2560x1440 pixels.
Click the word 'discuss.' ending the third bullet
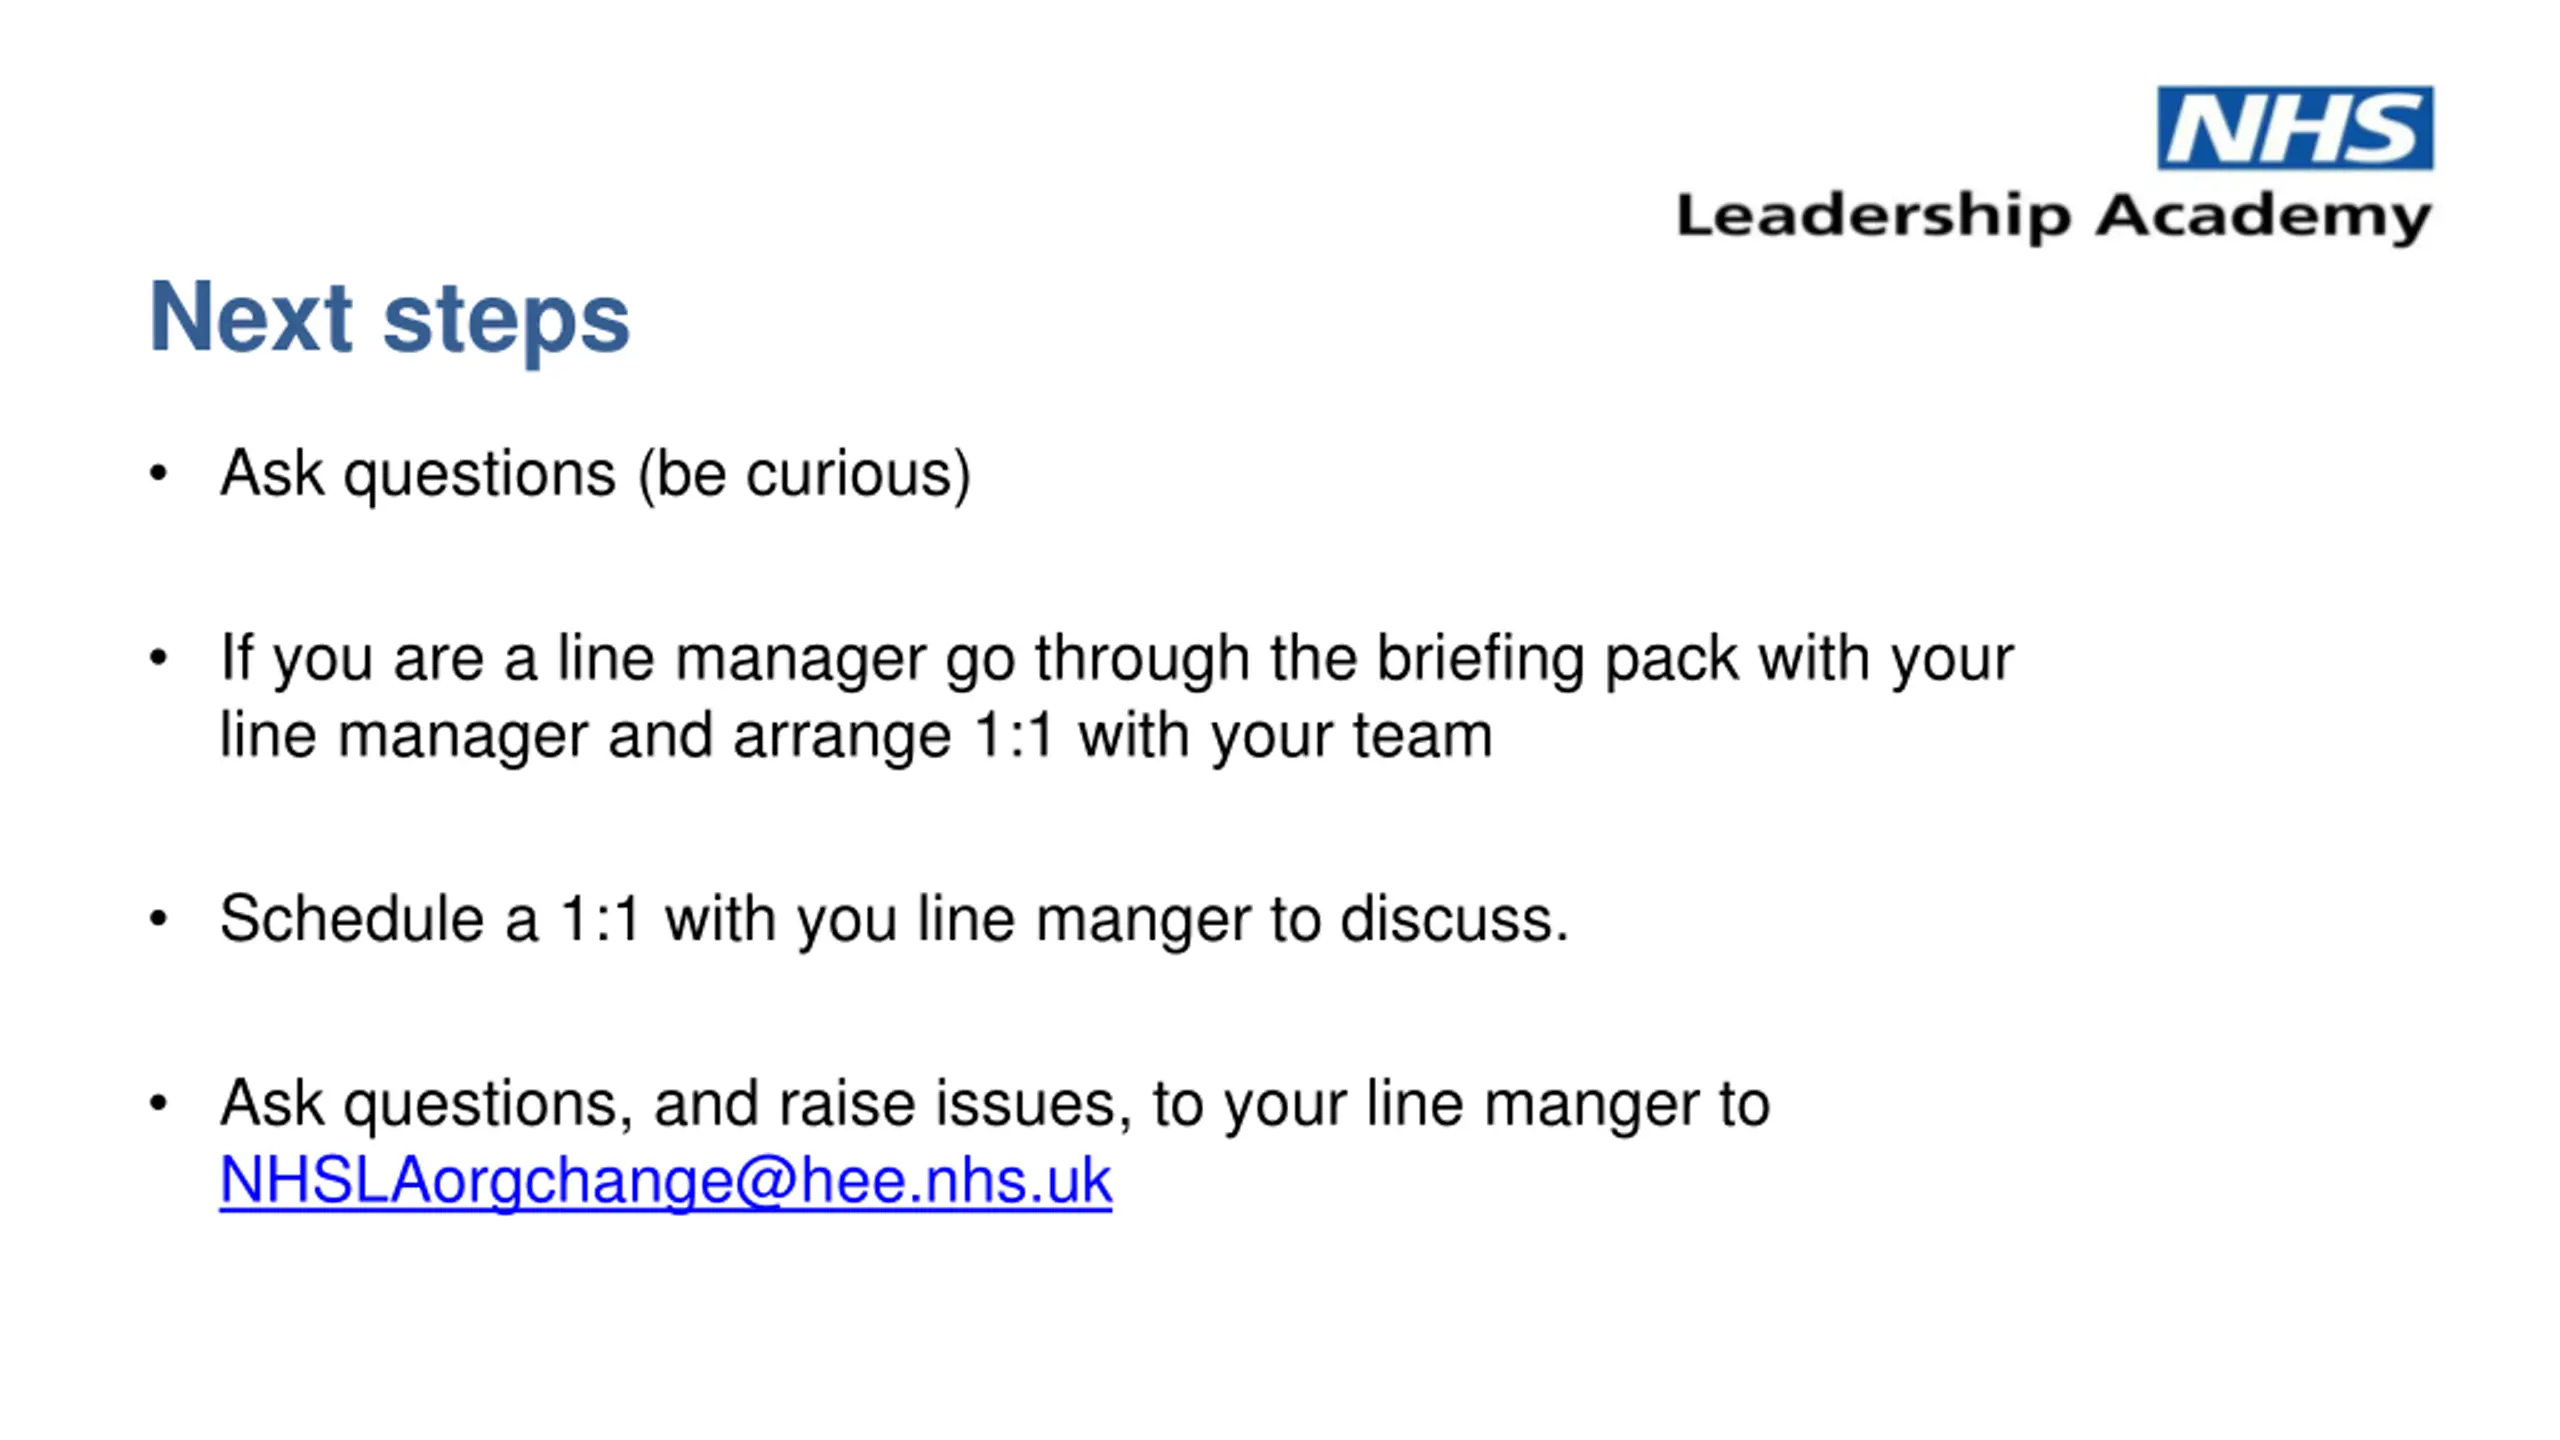click(1455, 919)
